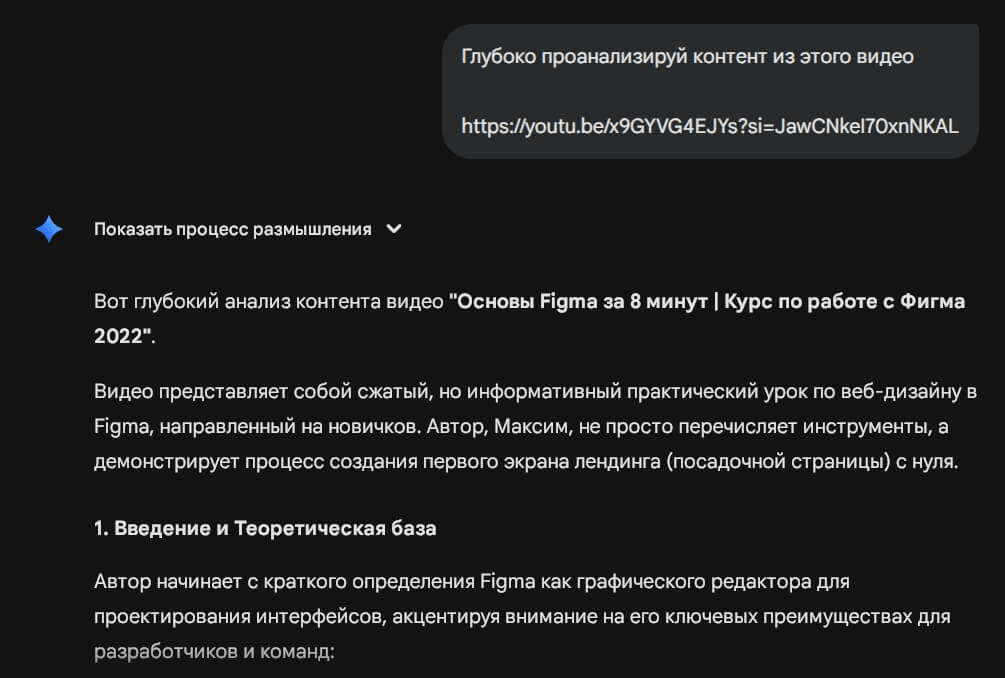Click the bold year "2022" in the title
Viewport: 1005px width, 678px height.
pyautogui.click(x=120, y=335)
